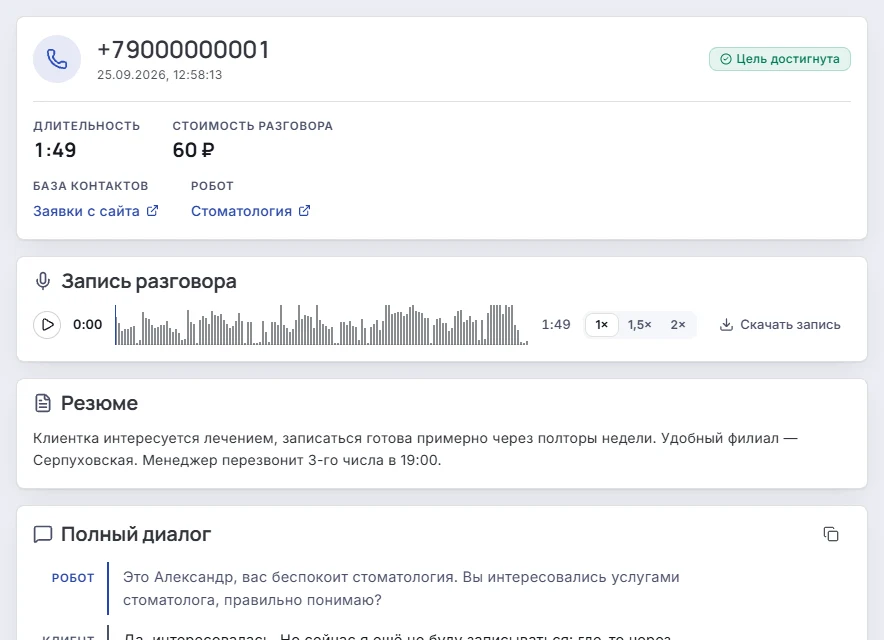
Task: Click the "БАЗА КОНТАКТОВ" label
Action: (x=91, y=186)
